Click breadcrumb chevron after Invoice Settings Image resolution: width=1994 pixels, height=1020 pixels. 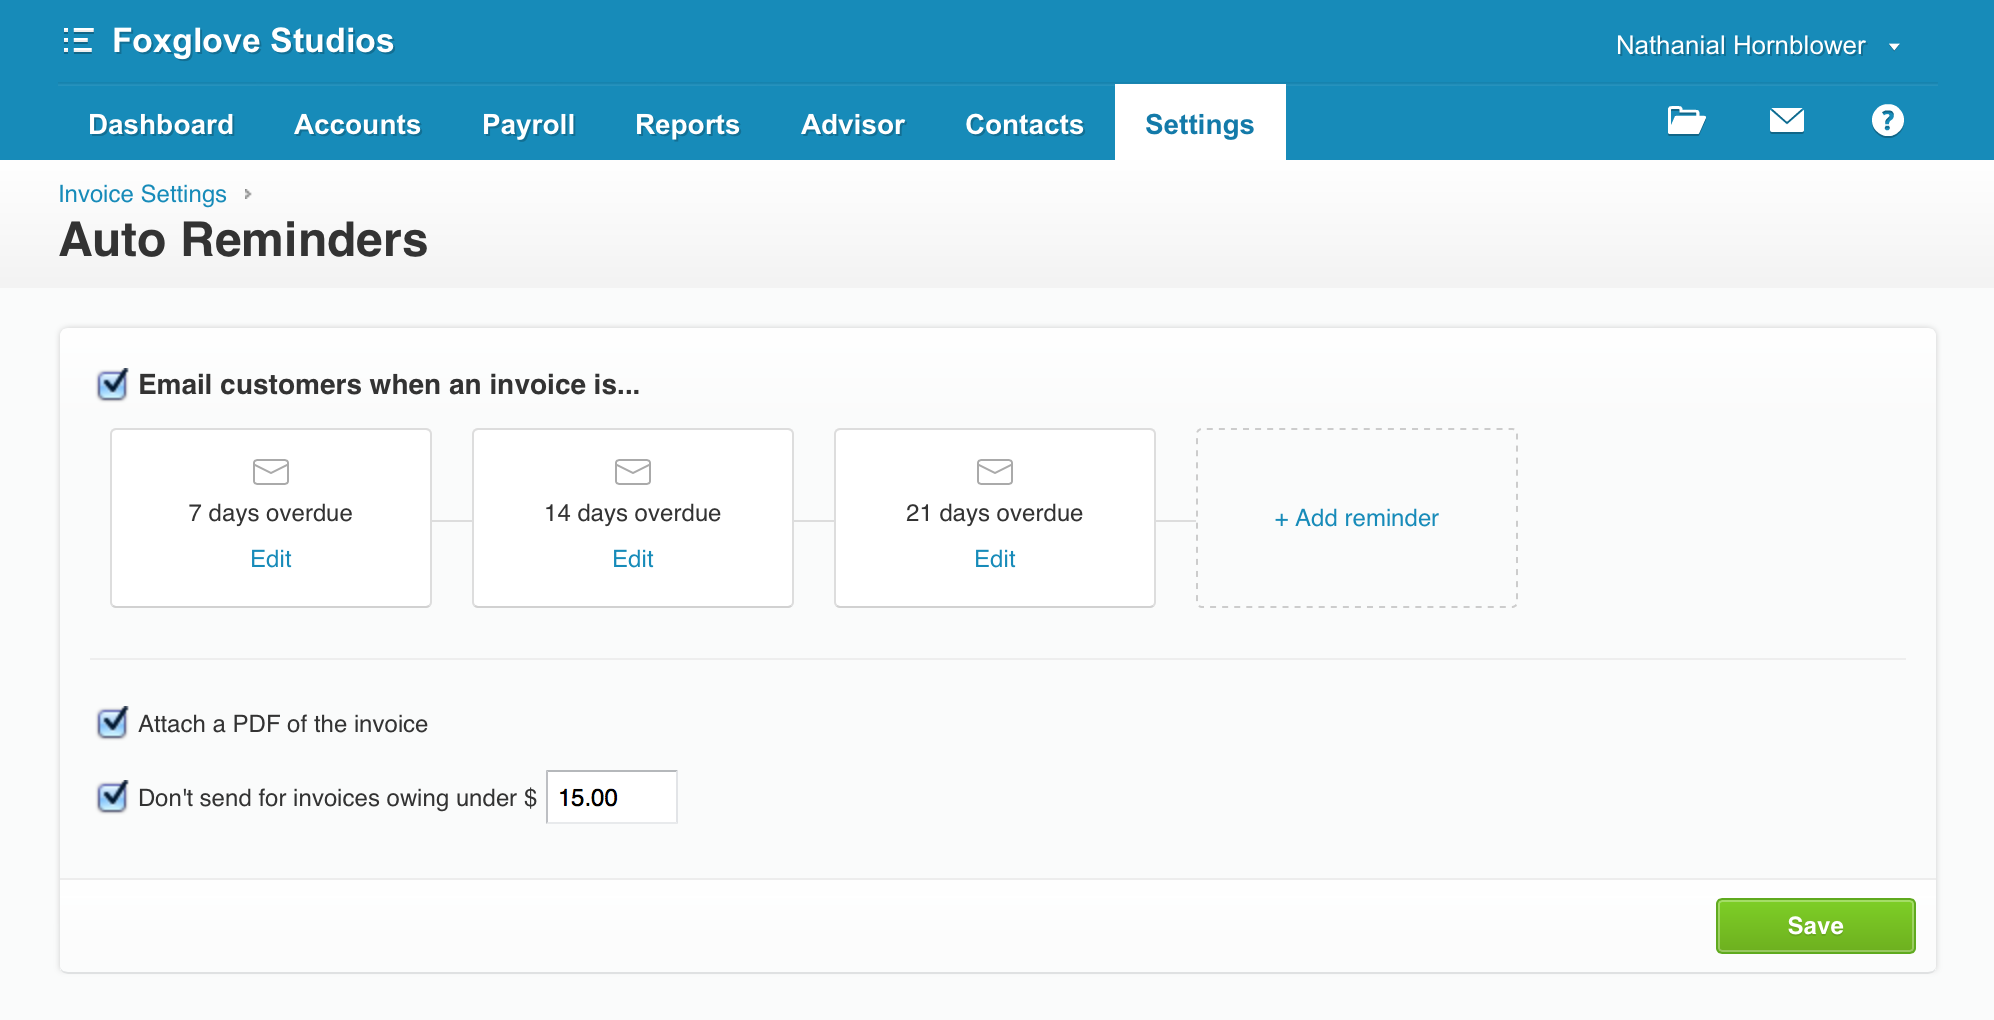pos(248,194)
